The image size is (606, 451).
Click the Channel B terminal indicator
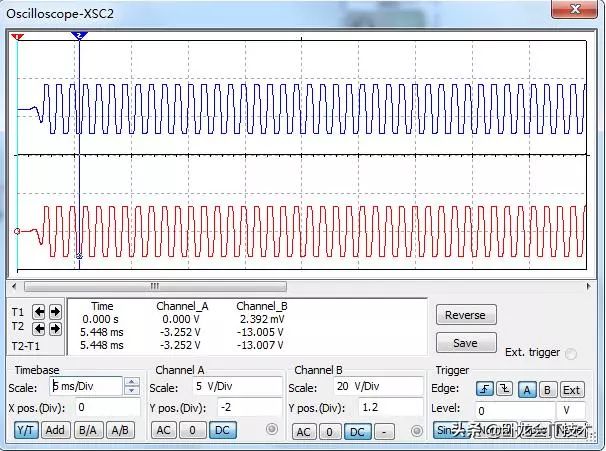417,431
